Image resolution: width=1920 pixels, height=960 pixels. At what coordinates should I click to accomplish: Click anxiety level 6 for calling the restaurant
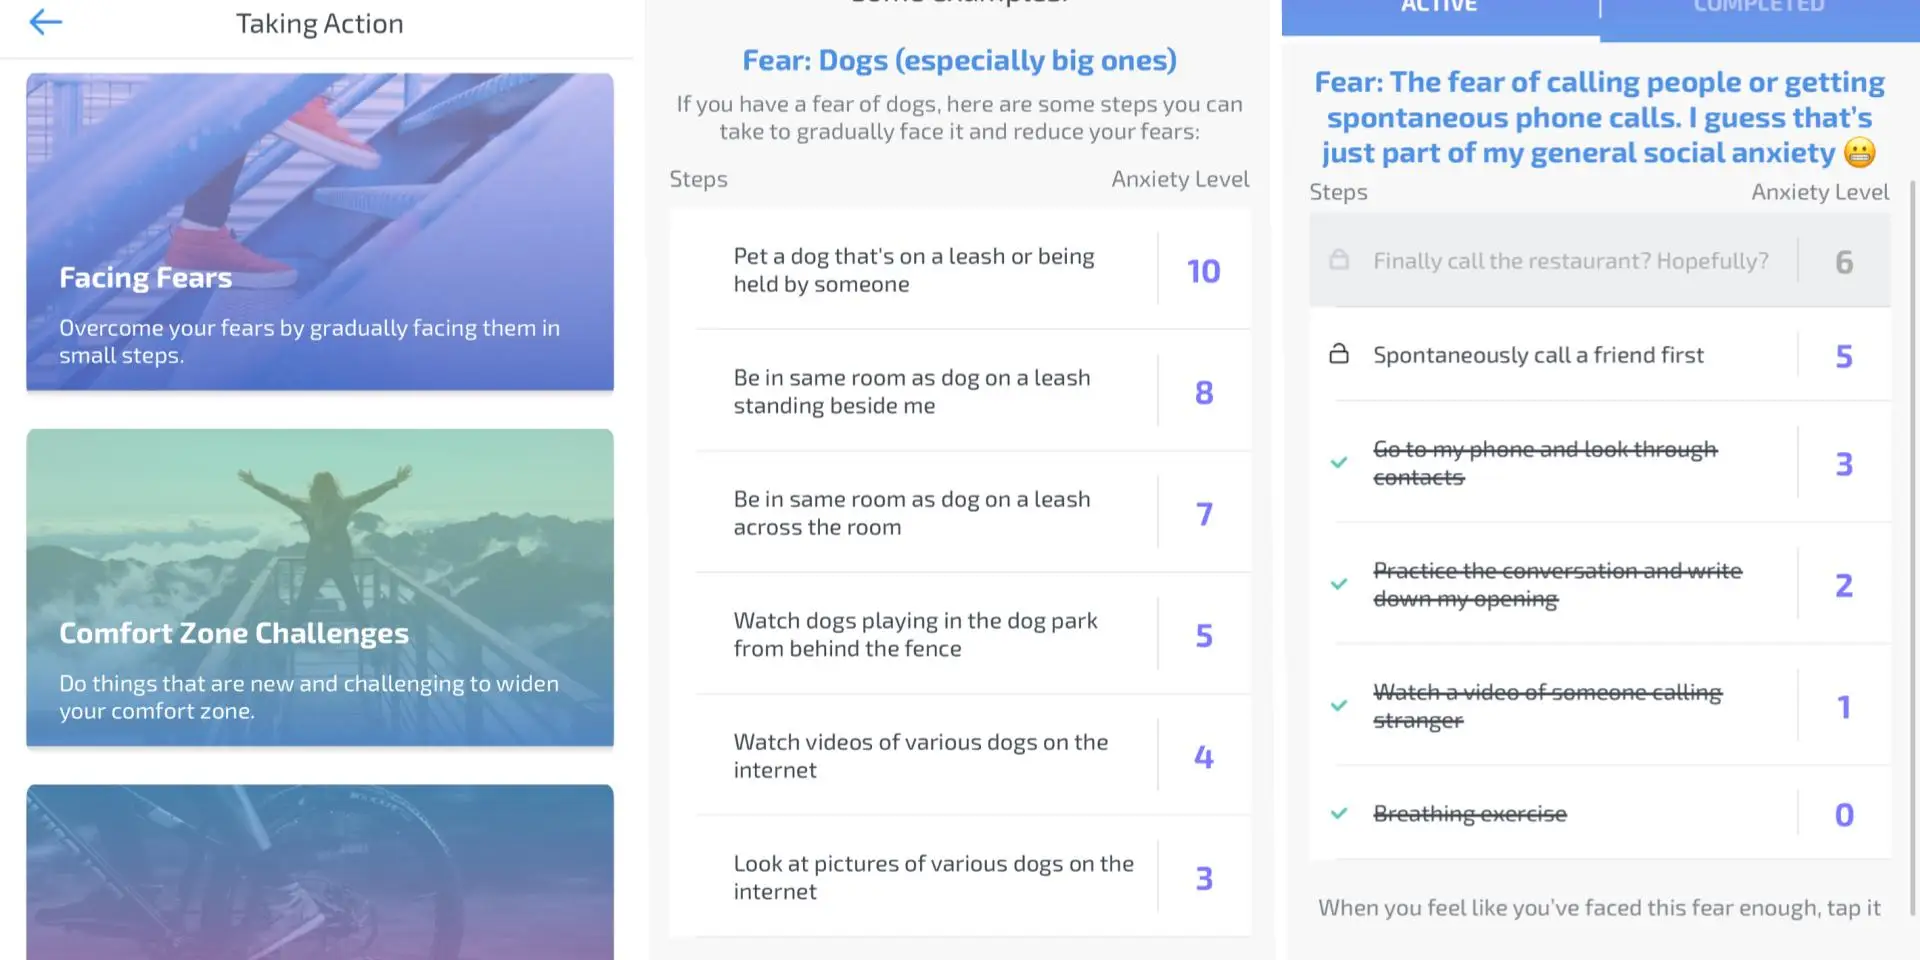tap(1844, 262)
